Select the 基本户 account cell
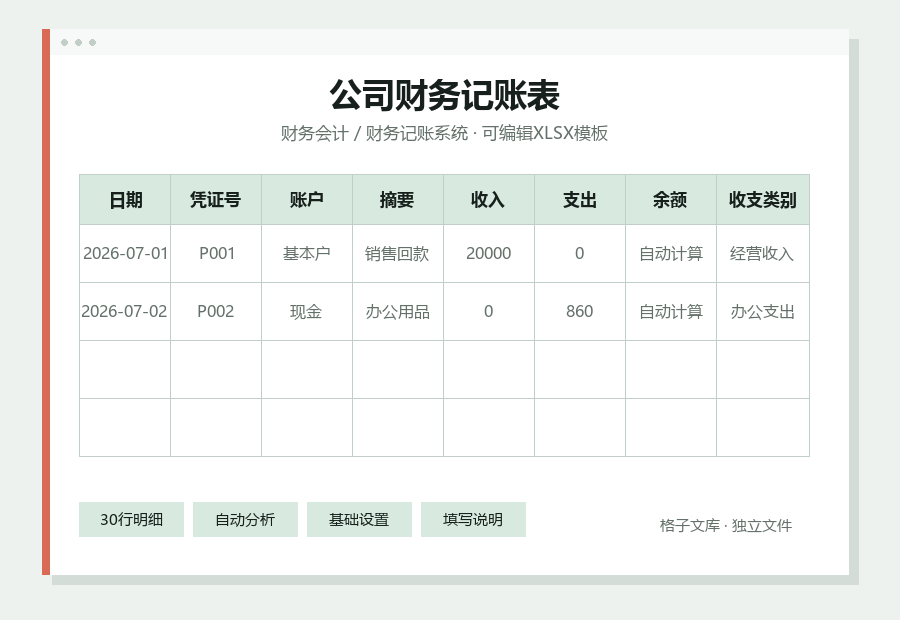Screen dimensions: 900x620 (307, 254)
